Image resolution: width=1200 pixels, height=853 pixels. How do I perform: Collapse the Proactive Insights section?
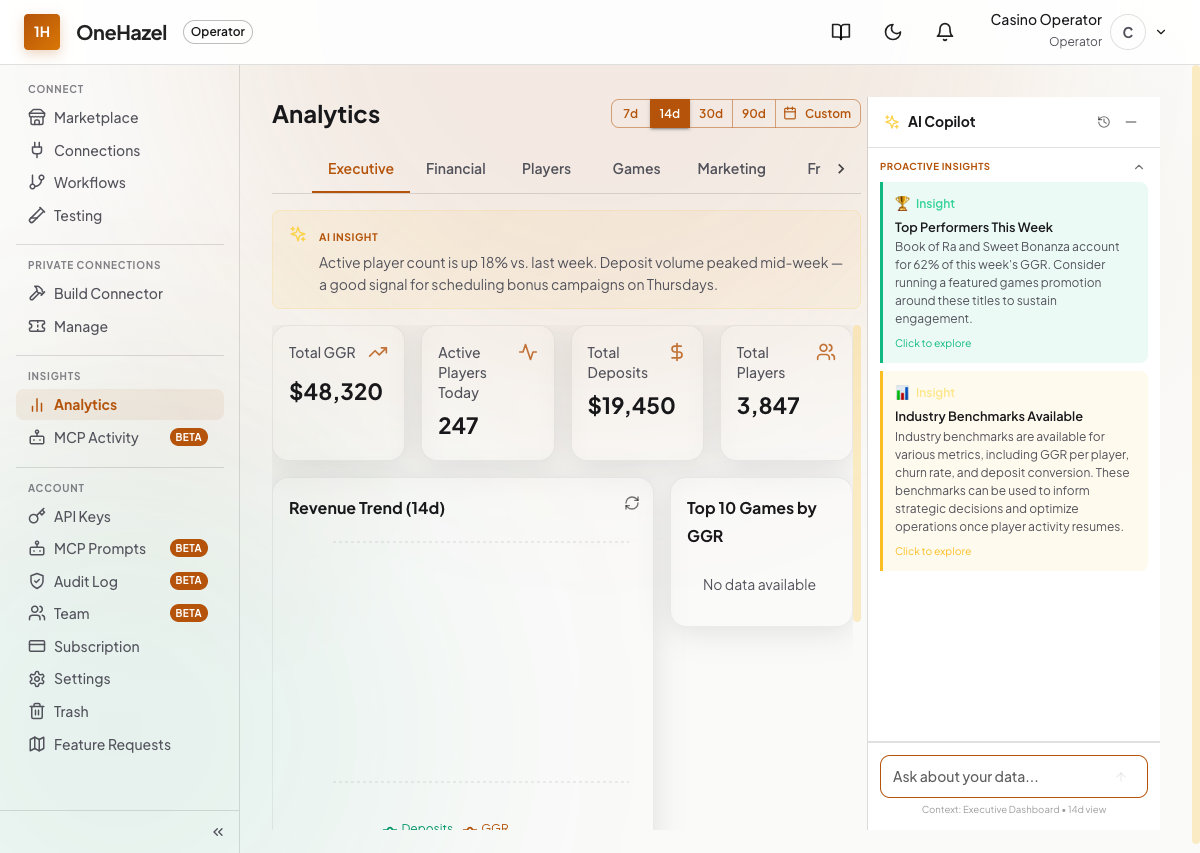pyautogui.click(x=1138, y=167)
